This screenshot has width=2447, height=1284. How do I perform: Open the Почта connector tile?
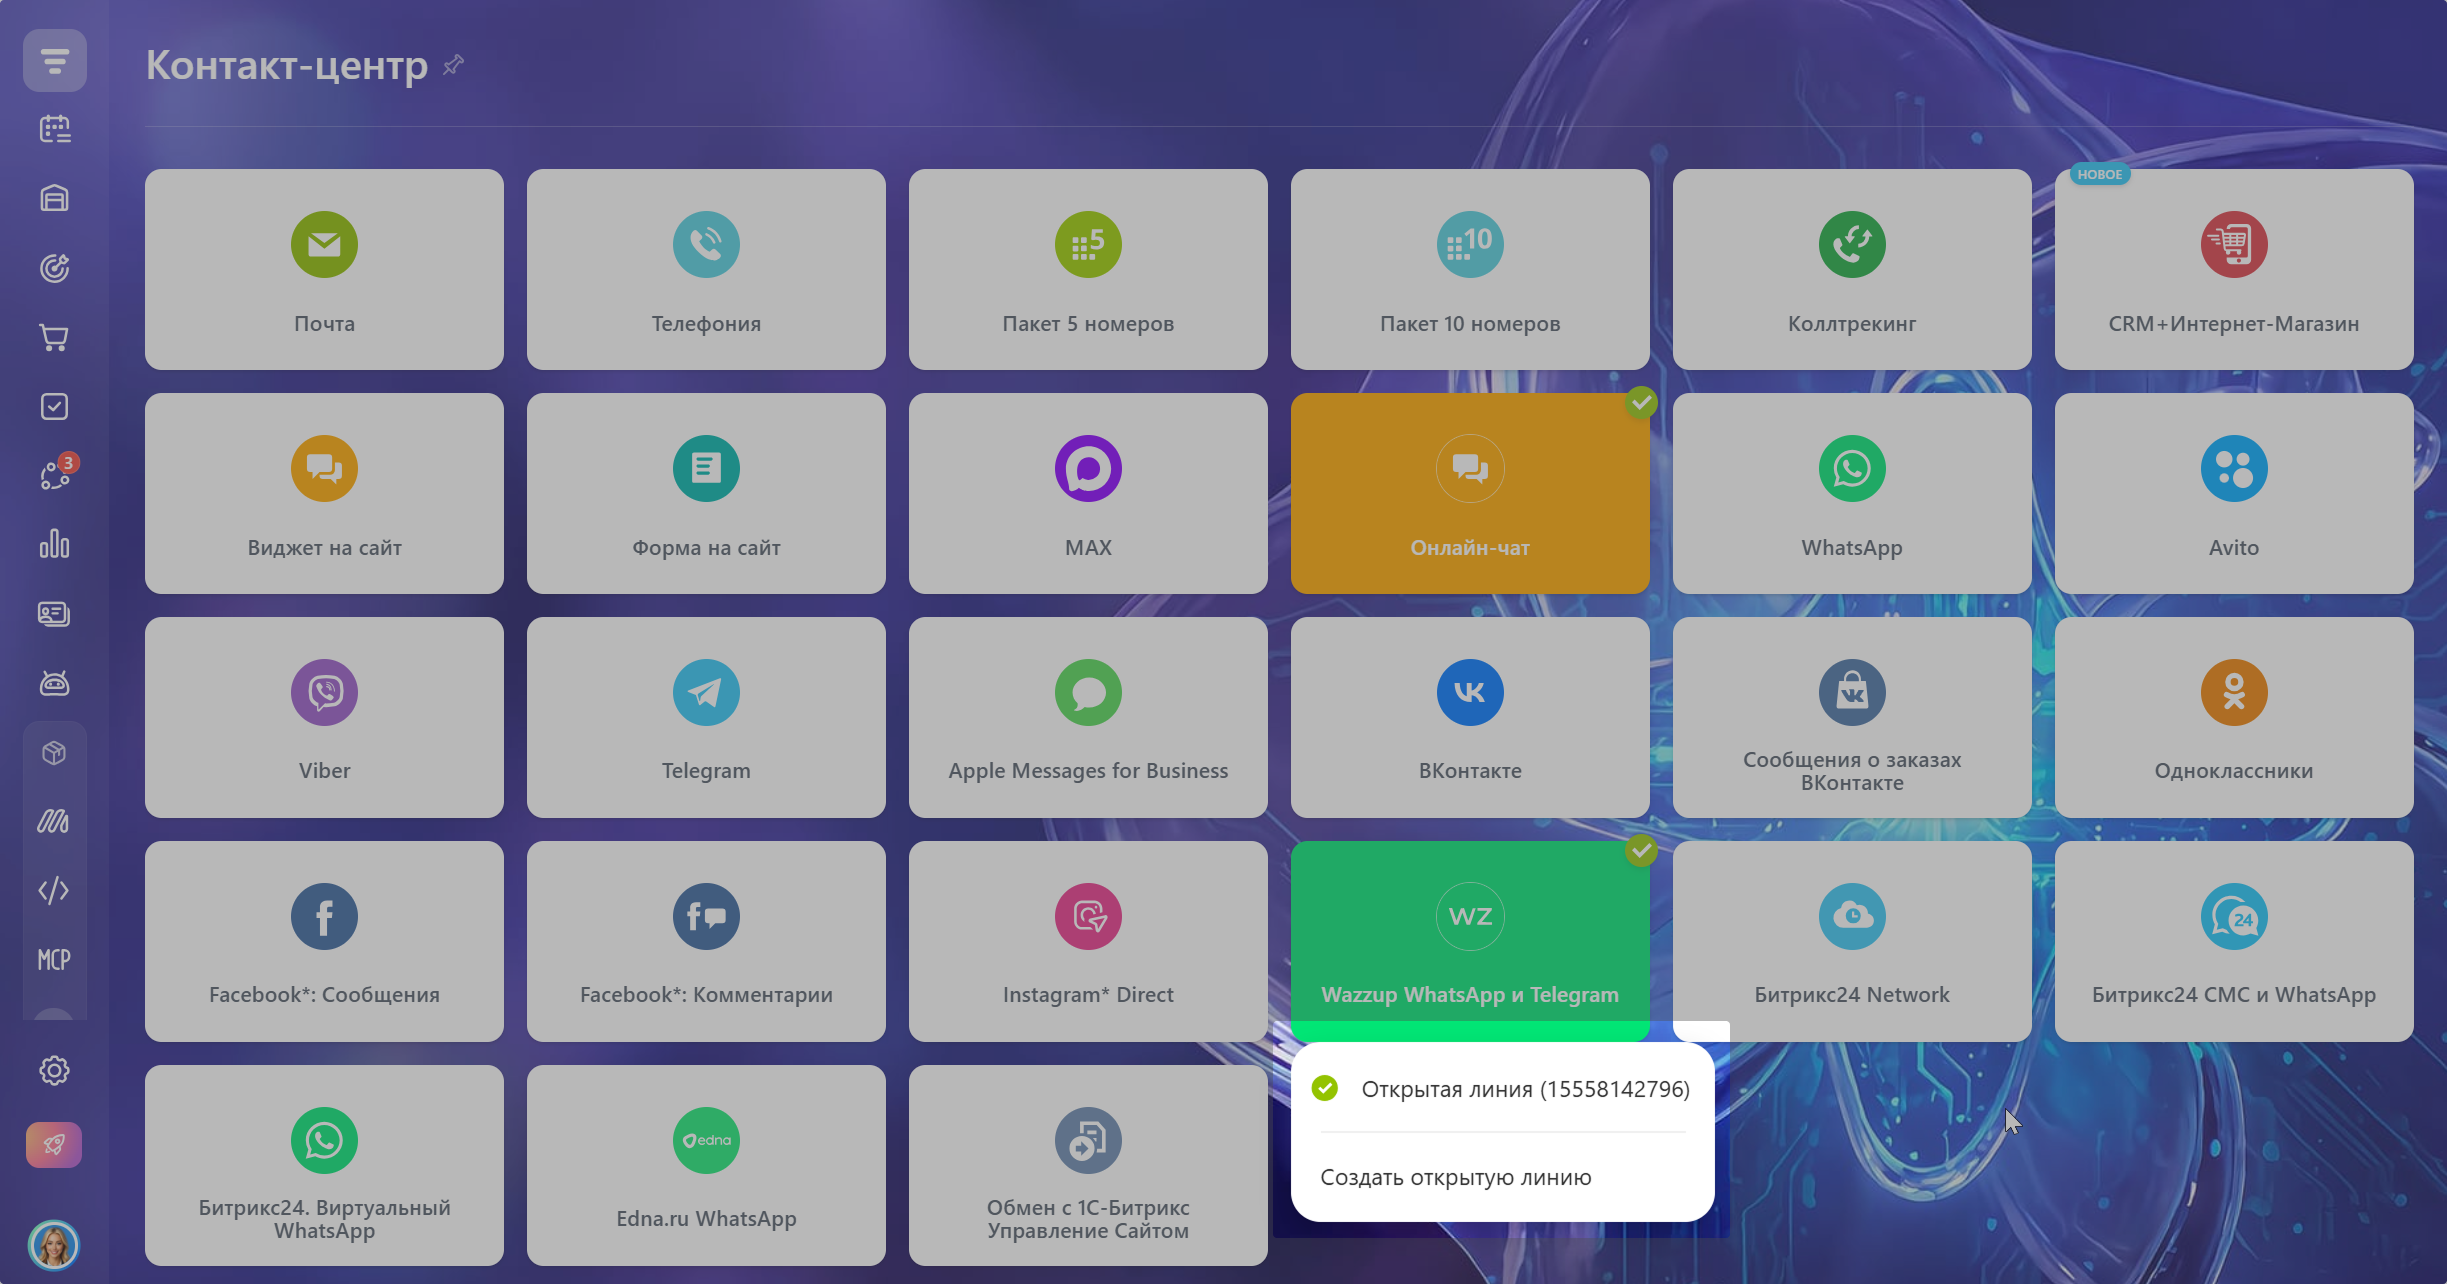324,269
